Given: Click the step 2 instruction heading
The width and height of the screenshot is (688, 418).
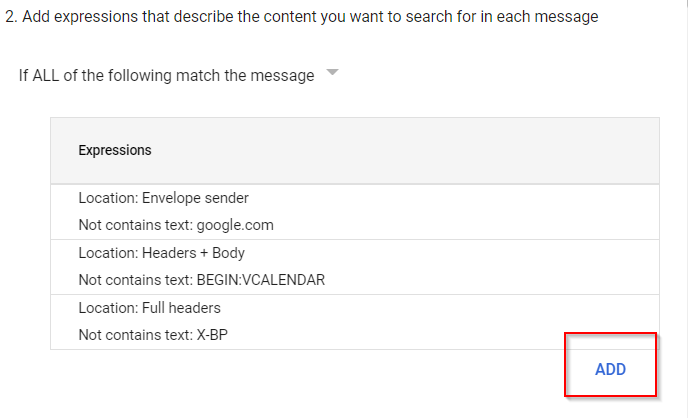Looking at the screenshot, I should (x=301, y=19).
